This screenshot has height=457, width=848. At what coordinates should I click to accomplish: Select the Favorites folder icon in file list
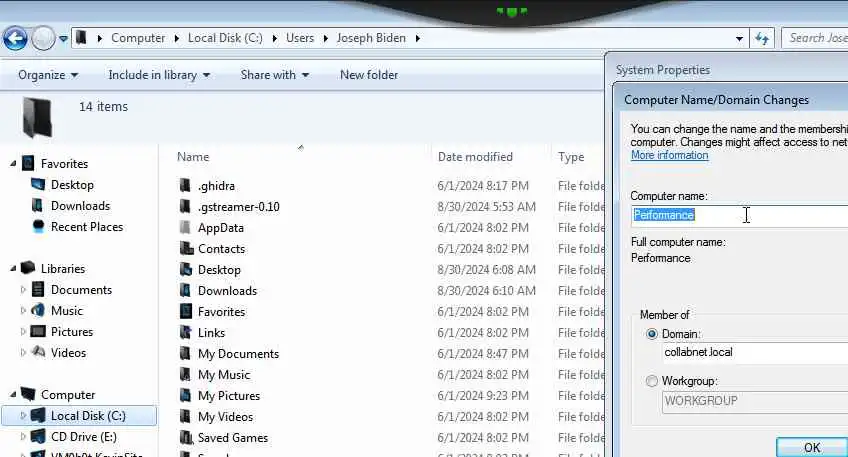(186, 312)
